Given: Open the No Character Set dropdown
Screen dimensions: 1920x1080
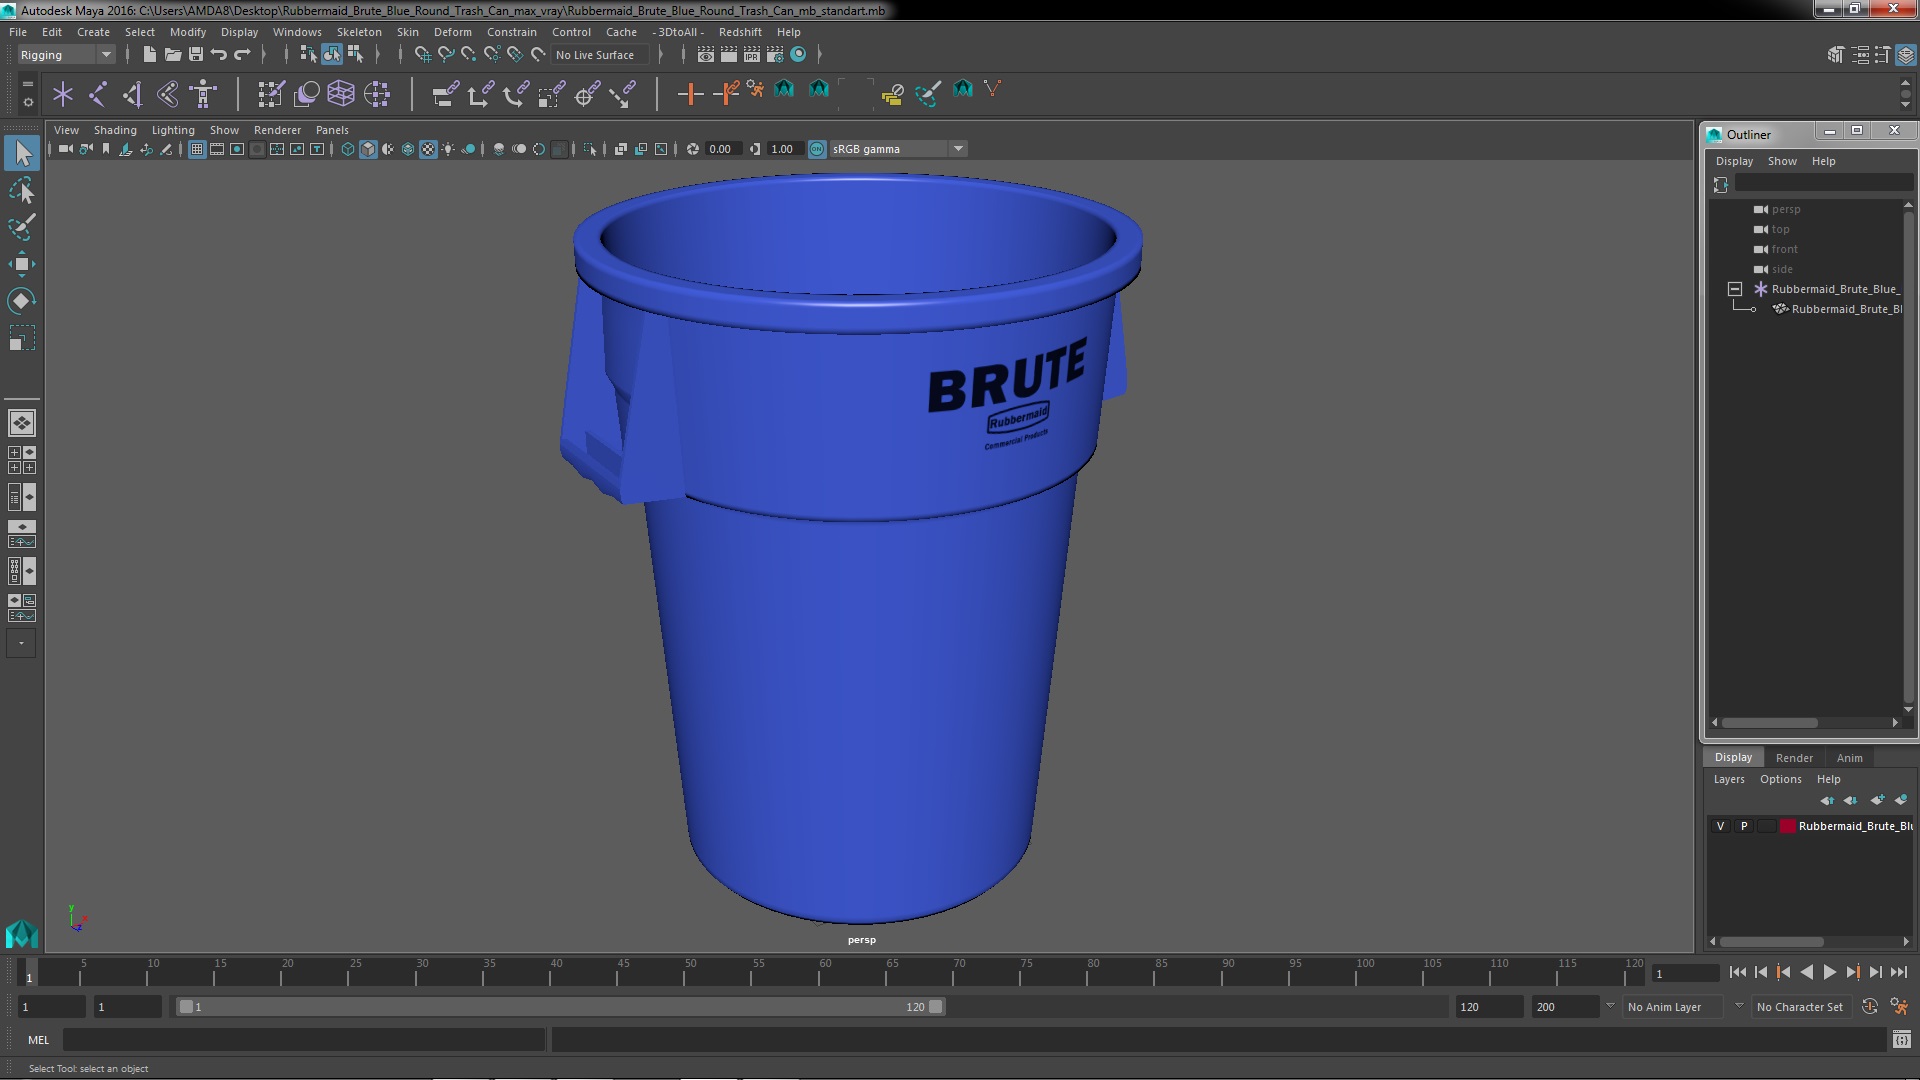Looking at the screenshot, I should pyautogui.click(x=1800, y=1007).
